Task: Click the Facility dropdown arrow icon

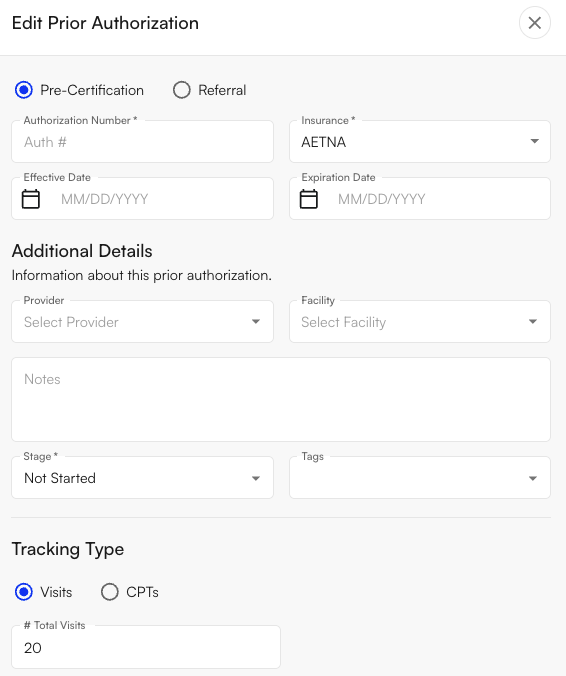Action: tap(533, 322)
